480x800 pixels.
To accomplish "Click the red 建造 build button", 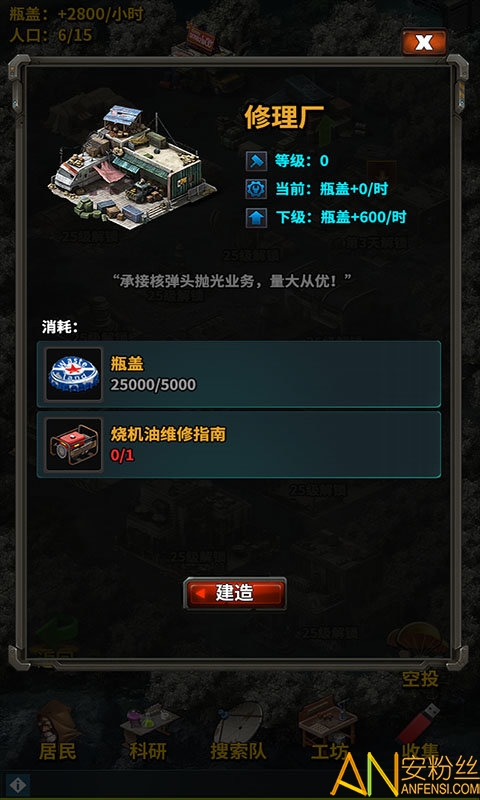I will [x=235, y=593].
